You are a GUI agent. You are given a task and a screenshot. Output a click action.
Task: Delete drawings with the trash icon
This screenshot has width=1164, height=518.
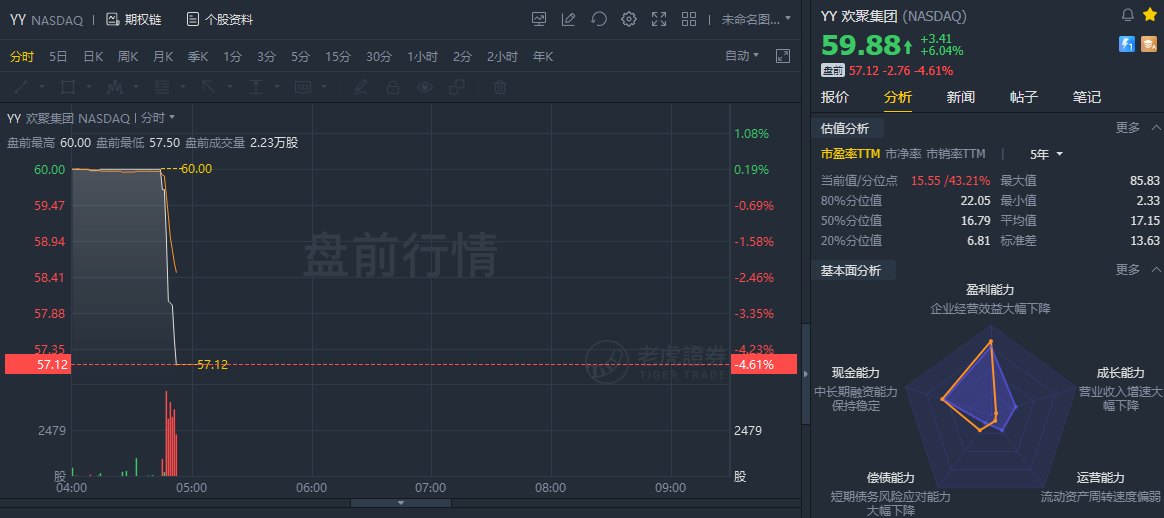point(500,88)
